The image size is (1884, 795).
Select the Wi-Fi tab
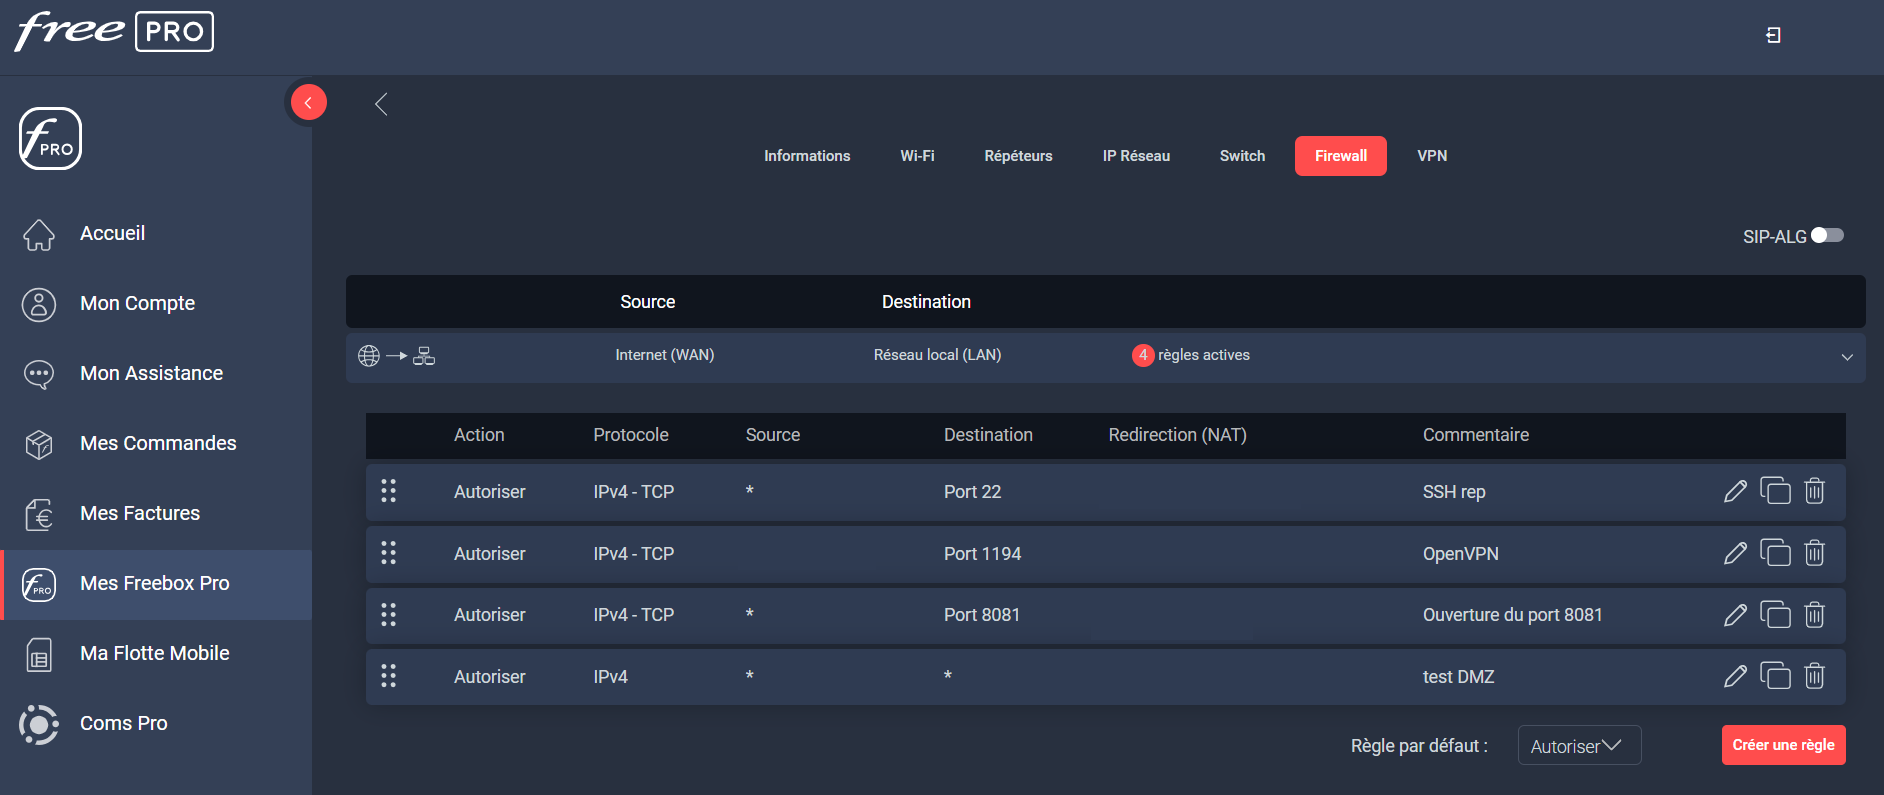pos(917,156)
